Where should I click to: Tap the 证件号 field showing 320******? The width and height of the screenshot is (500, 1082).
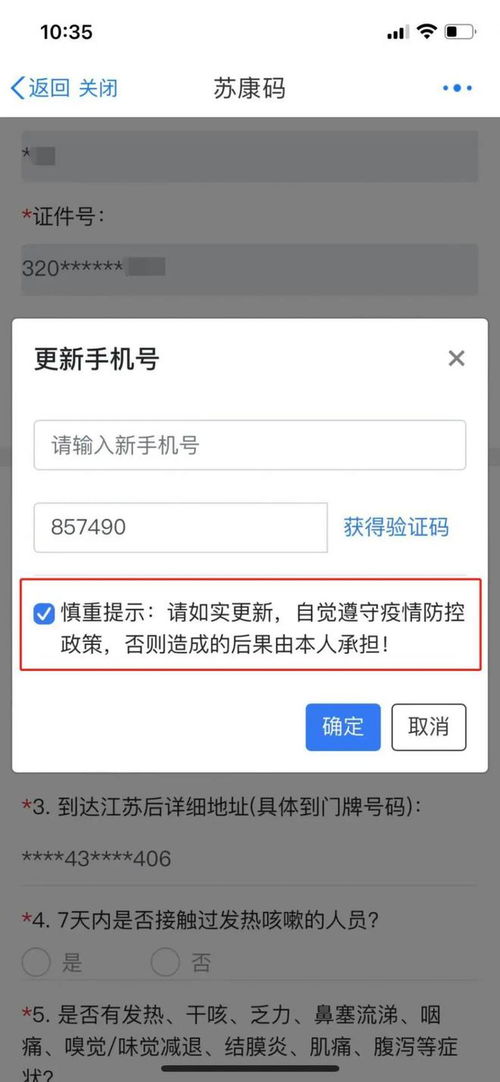tap(250, 269)
